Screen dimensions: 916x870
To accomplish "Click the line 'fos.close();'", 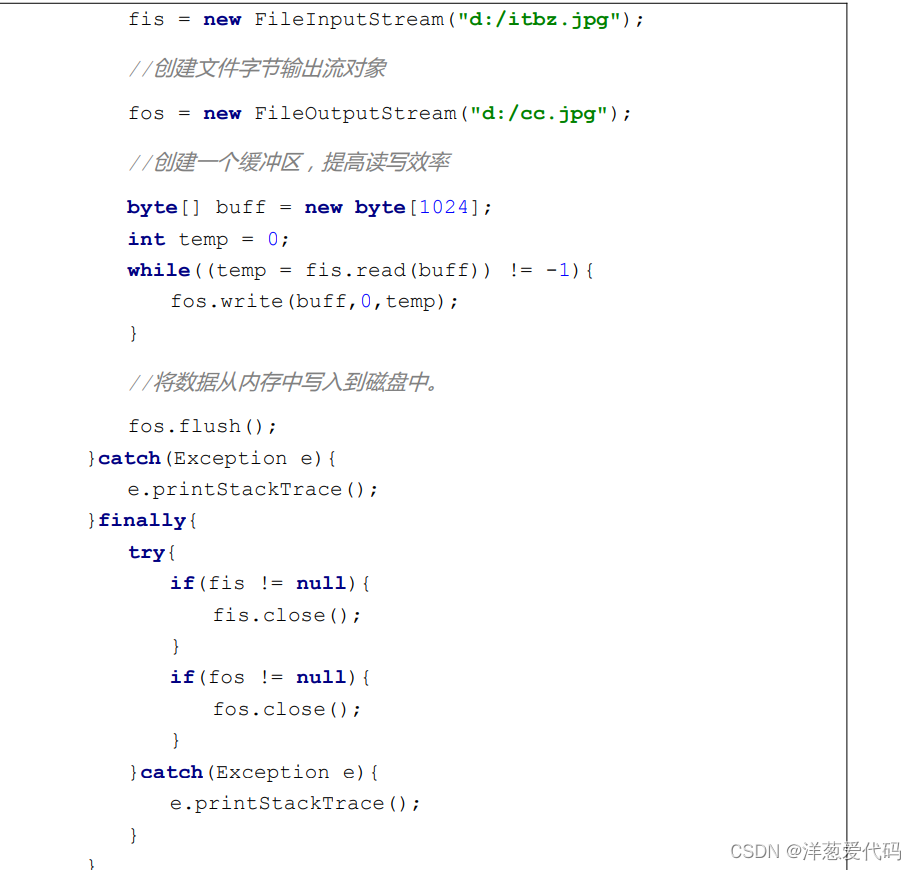I will tap(287, 709).
